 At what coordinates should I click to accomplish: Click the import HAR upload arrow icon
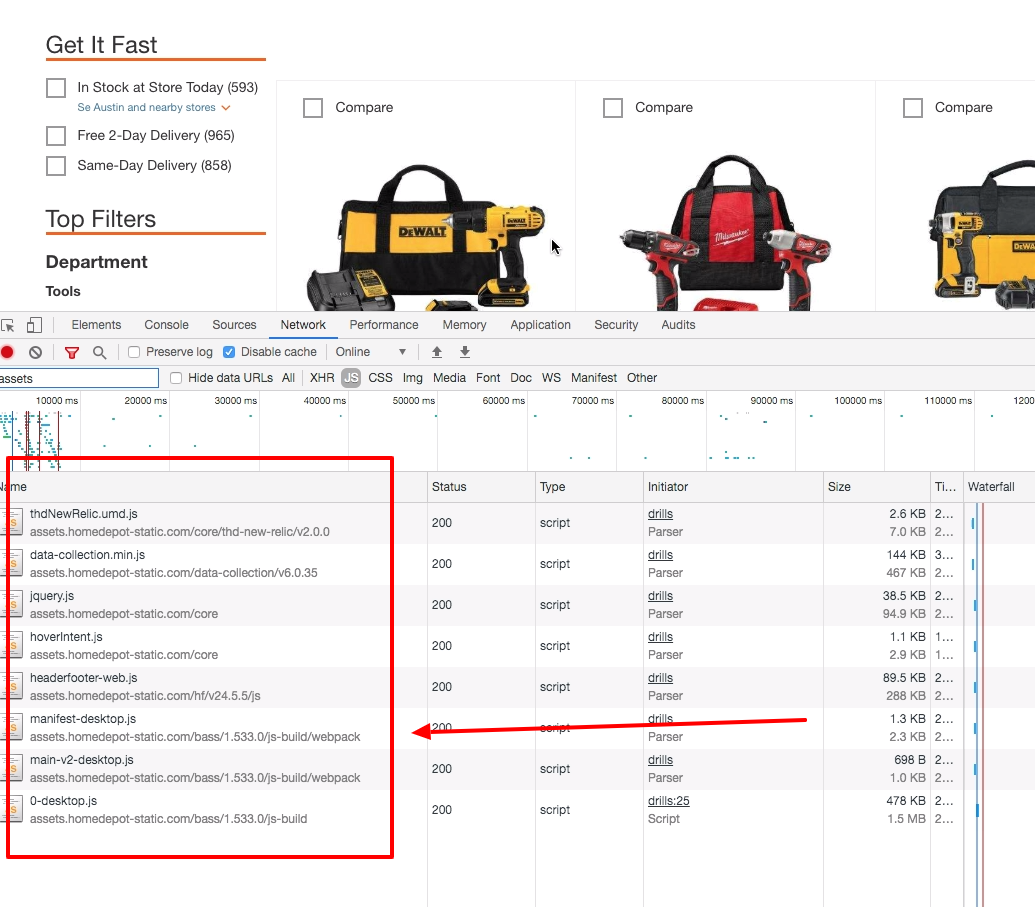(437, 352)
